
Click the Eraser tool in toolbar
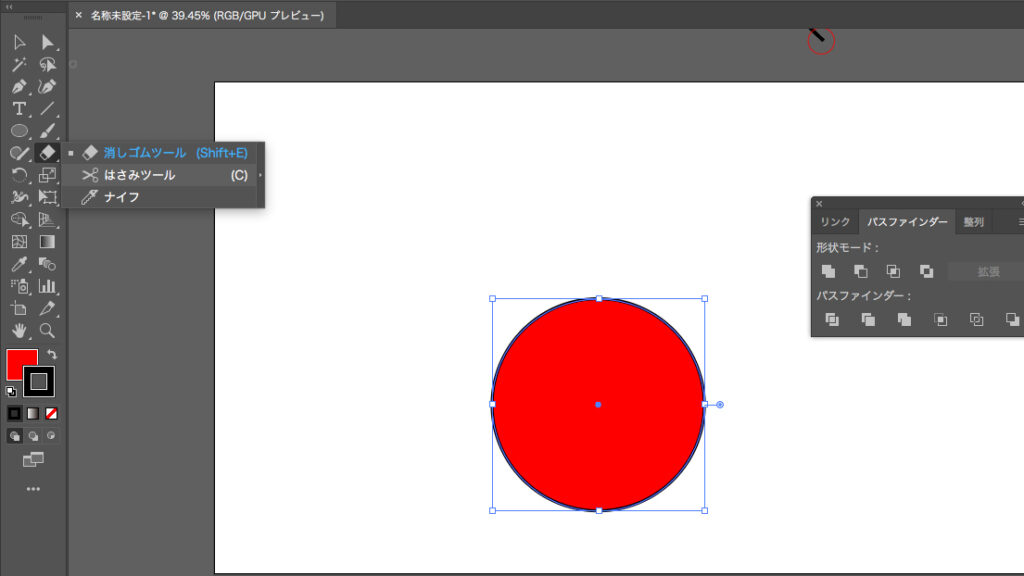(x=47, y=153)
